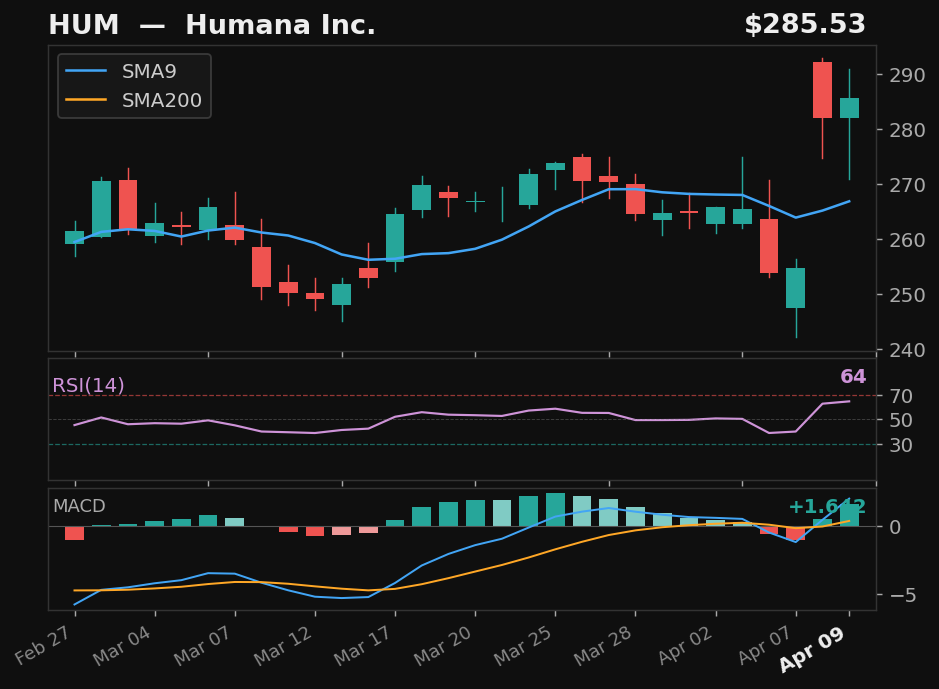Image resolution: width=939 pixels, height=689 pixels.
Task: Click the first red MACD histogram bar
Action: (x=75, y=533)
